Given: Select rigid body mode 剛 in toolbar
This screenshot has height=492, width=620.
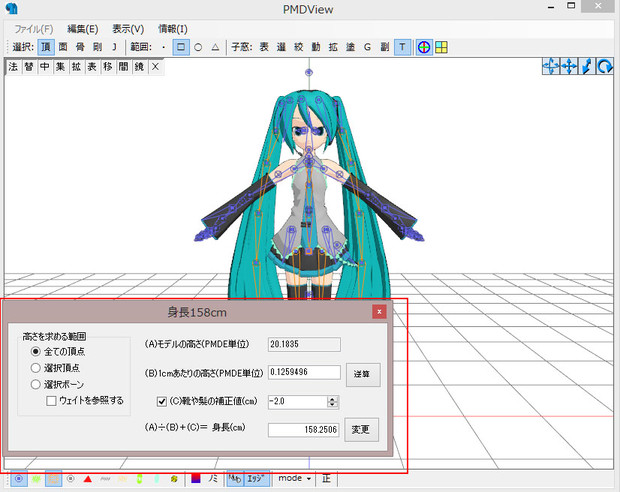Looking at the screenshot, I should 97,47.
